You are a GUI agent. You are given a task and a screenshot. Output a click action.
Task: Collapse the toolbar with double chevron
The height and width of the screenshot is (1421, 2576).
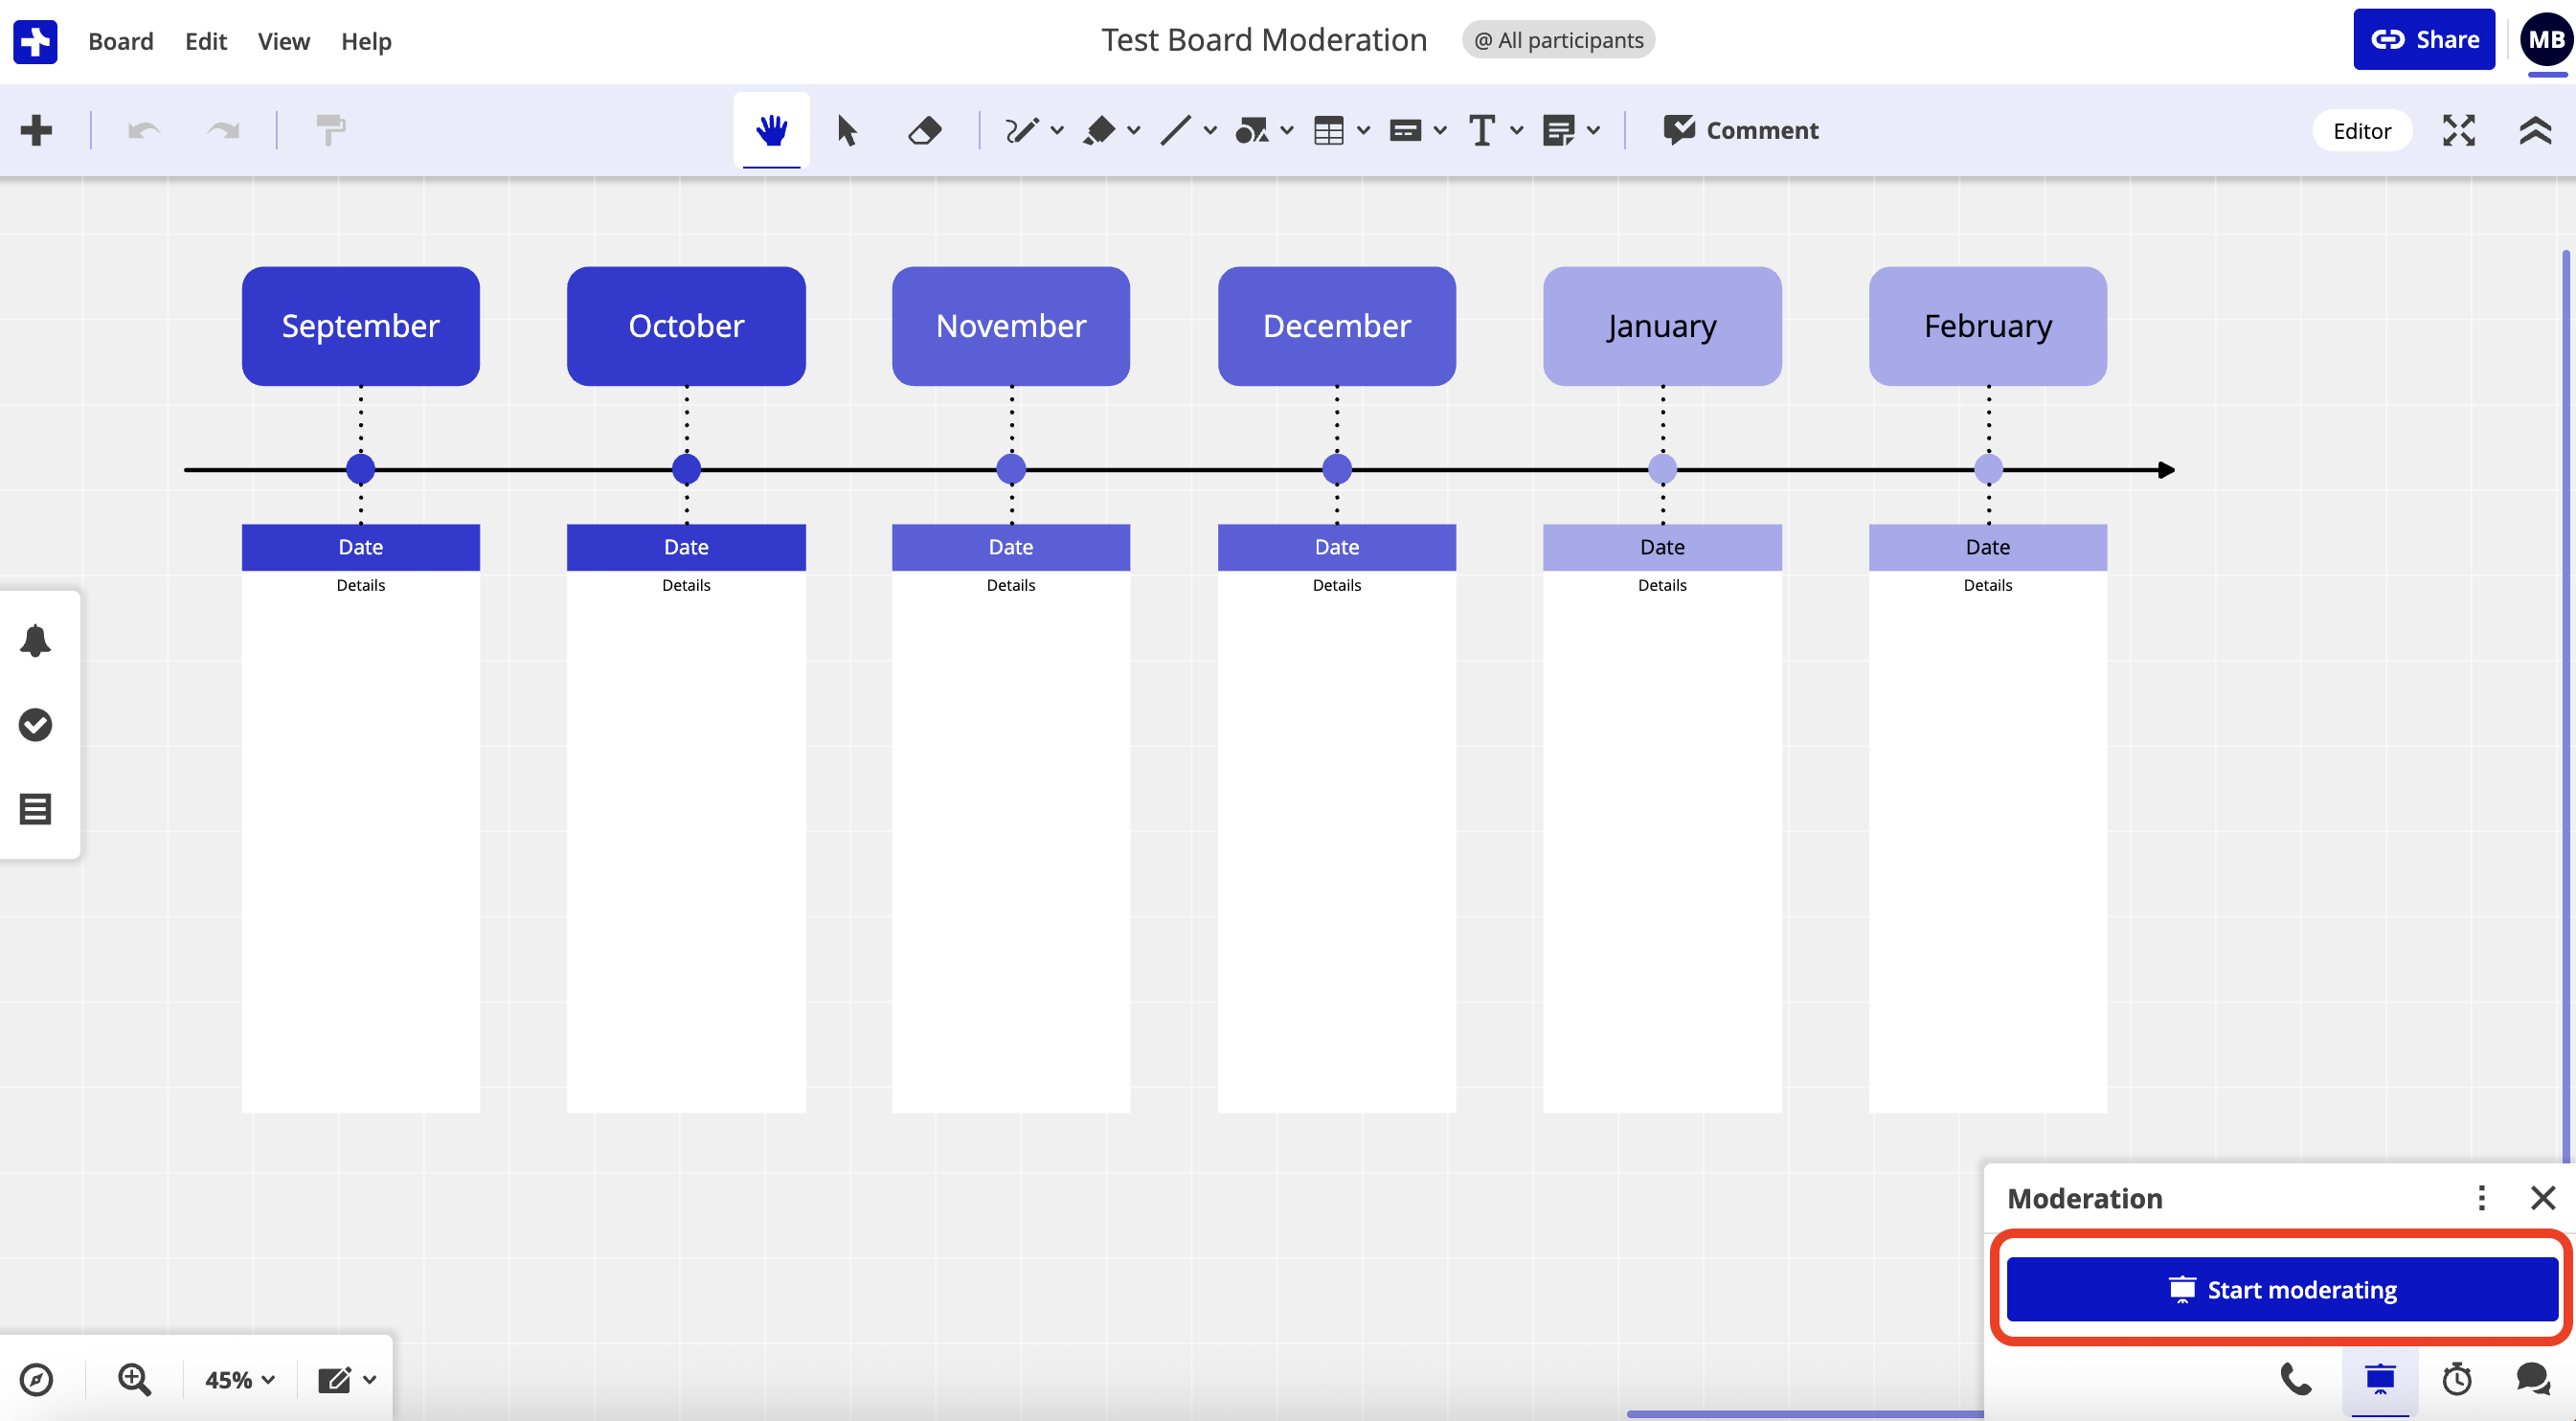pos(2535,130)
